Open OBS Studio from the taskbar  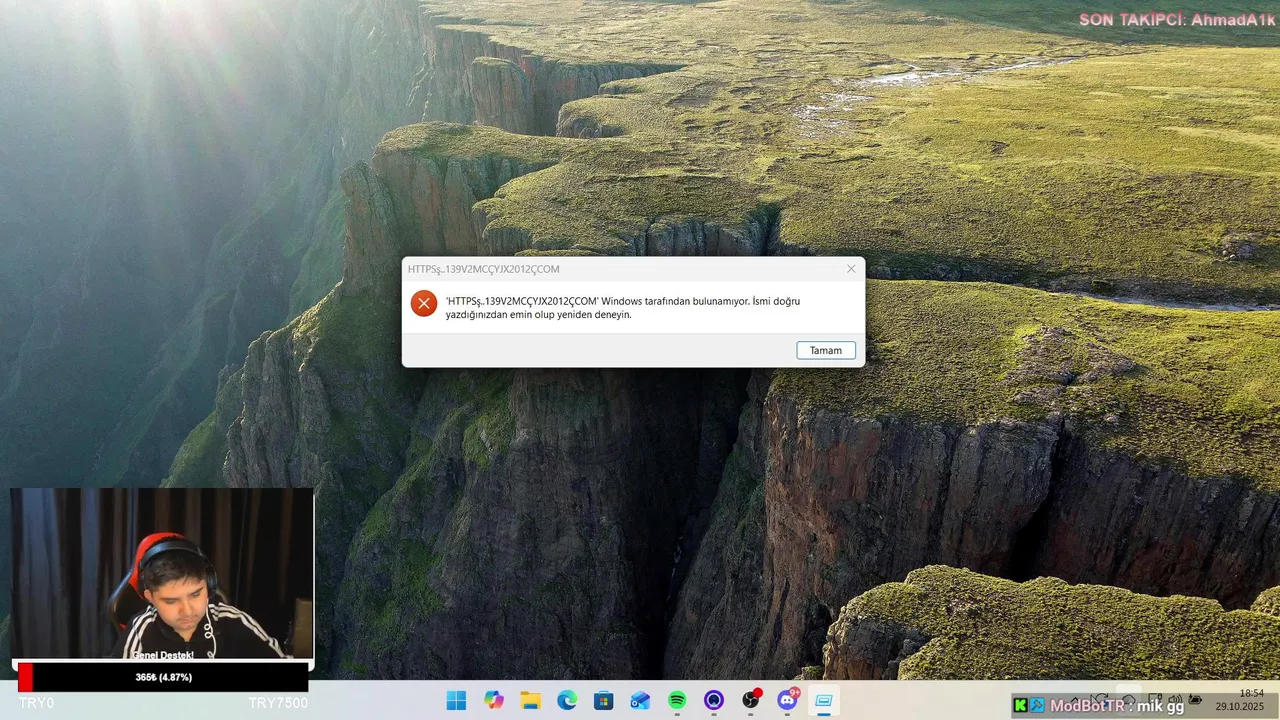(x=751, y=701)
